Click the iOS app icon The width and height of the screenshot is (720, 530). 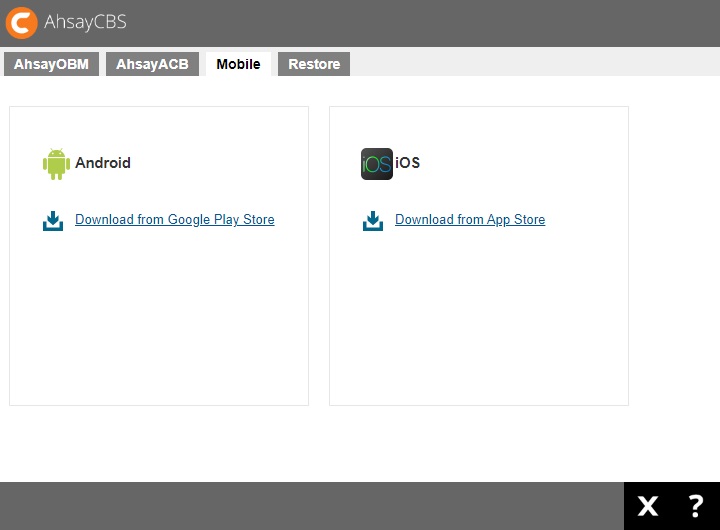click(x=376, y=164)
